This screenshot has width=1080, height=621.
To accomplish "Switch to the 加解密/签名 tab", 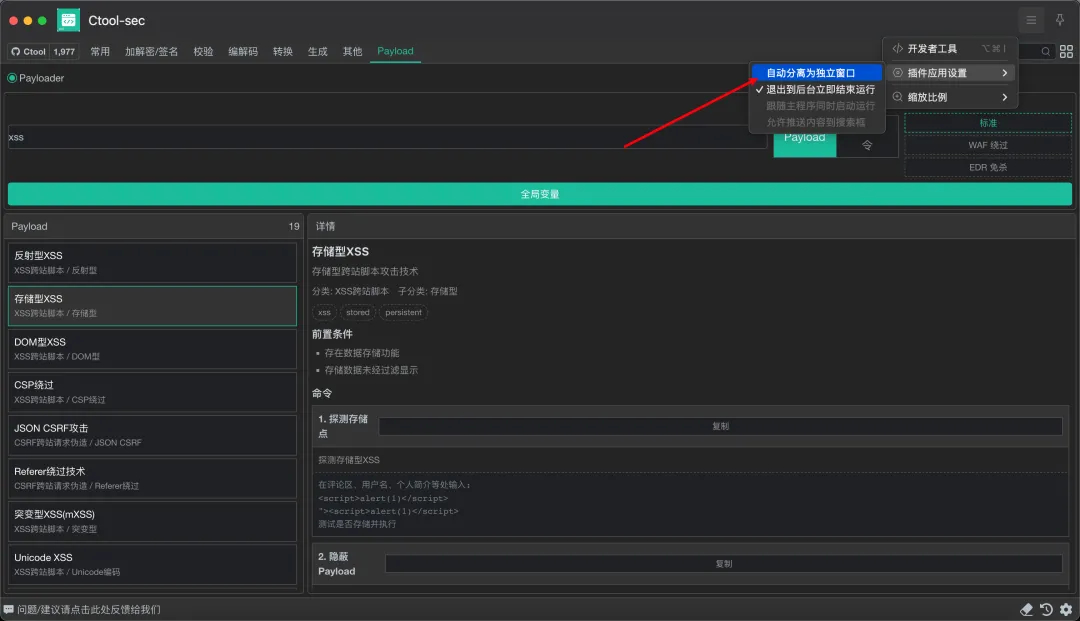I will [152, 52].
